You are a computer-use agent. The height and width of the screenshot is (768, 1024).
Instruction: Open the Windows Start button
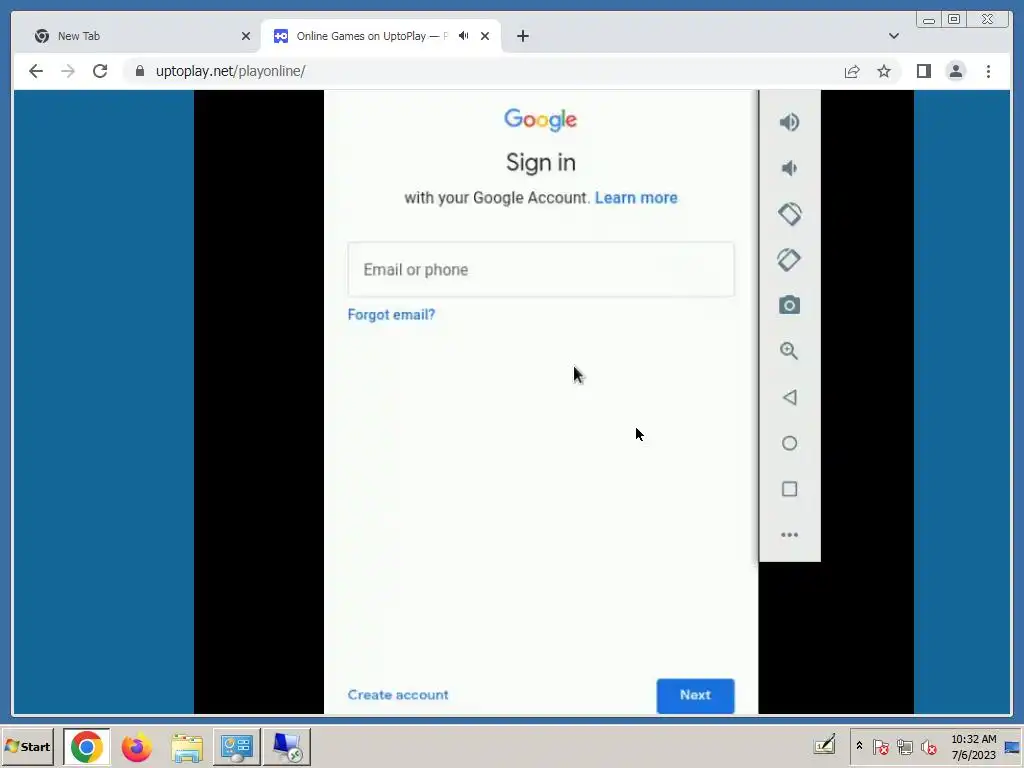pyautogui.click(x=28, y=746)
